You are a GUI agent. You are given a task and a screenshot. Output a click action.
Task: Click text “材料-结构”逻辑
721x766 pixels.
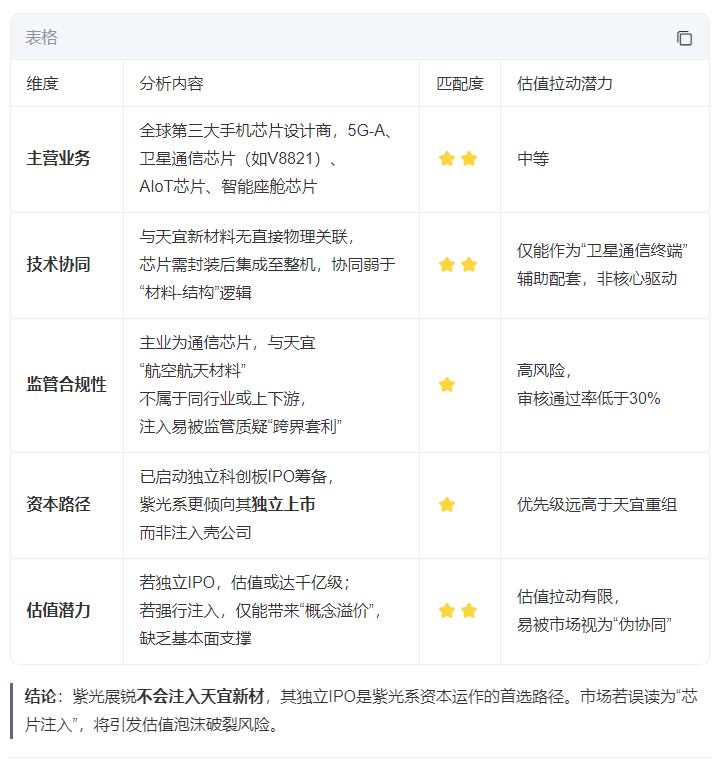(x=195, y=293)
